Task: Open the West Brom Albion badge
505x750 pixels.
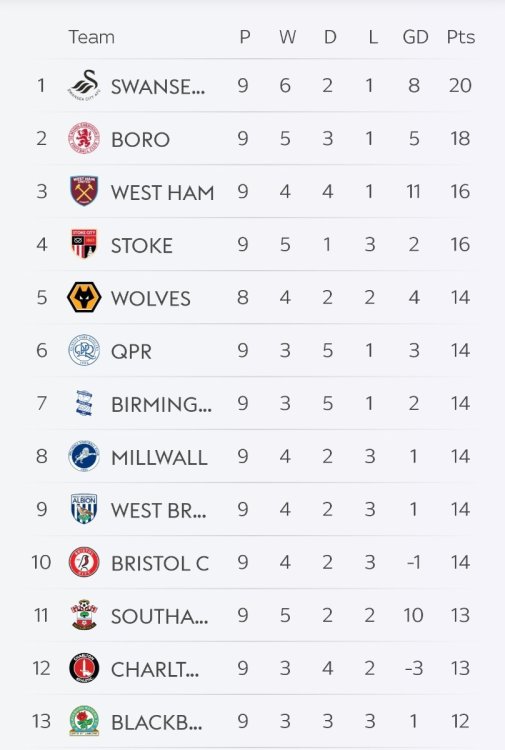Action: pyautogui.click(x=84, y=509)
